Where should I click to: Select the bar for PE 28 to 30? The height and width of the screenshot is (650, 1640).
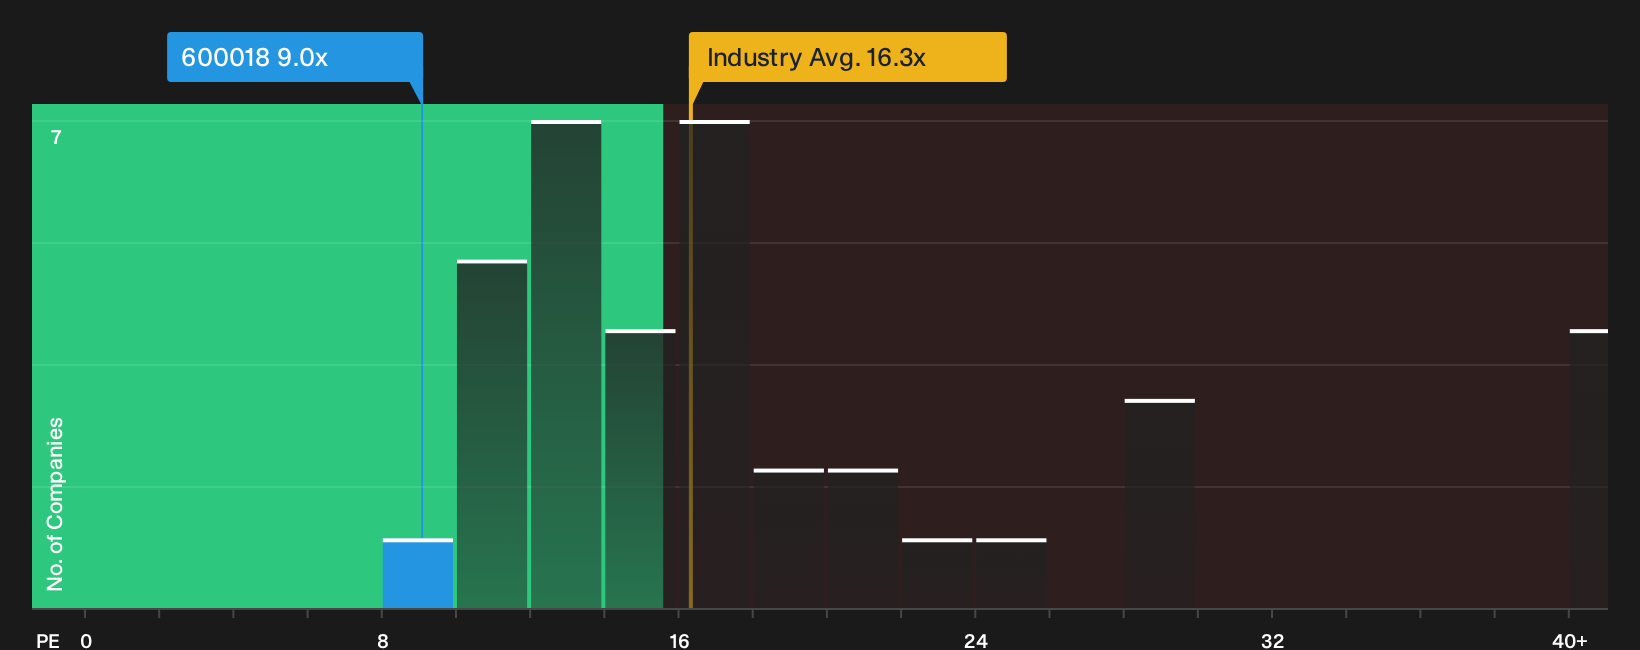point(1160,504)
